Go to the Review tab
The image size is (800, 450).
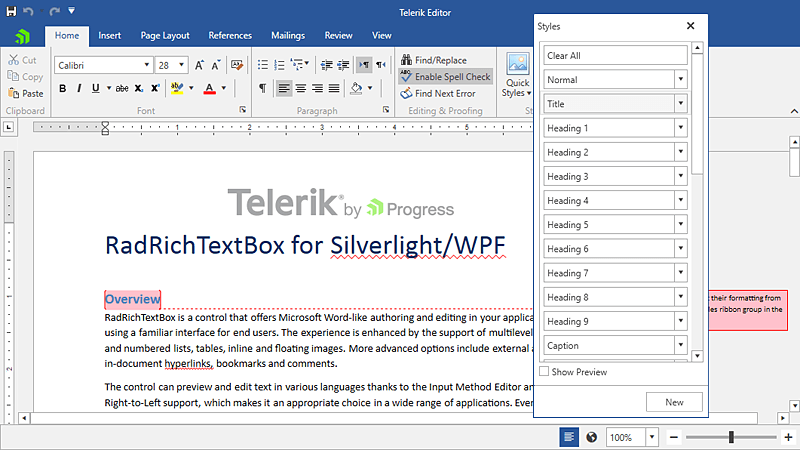(x=338, y=36)
